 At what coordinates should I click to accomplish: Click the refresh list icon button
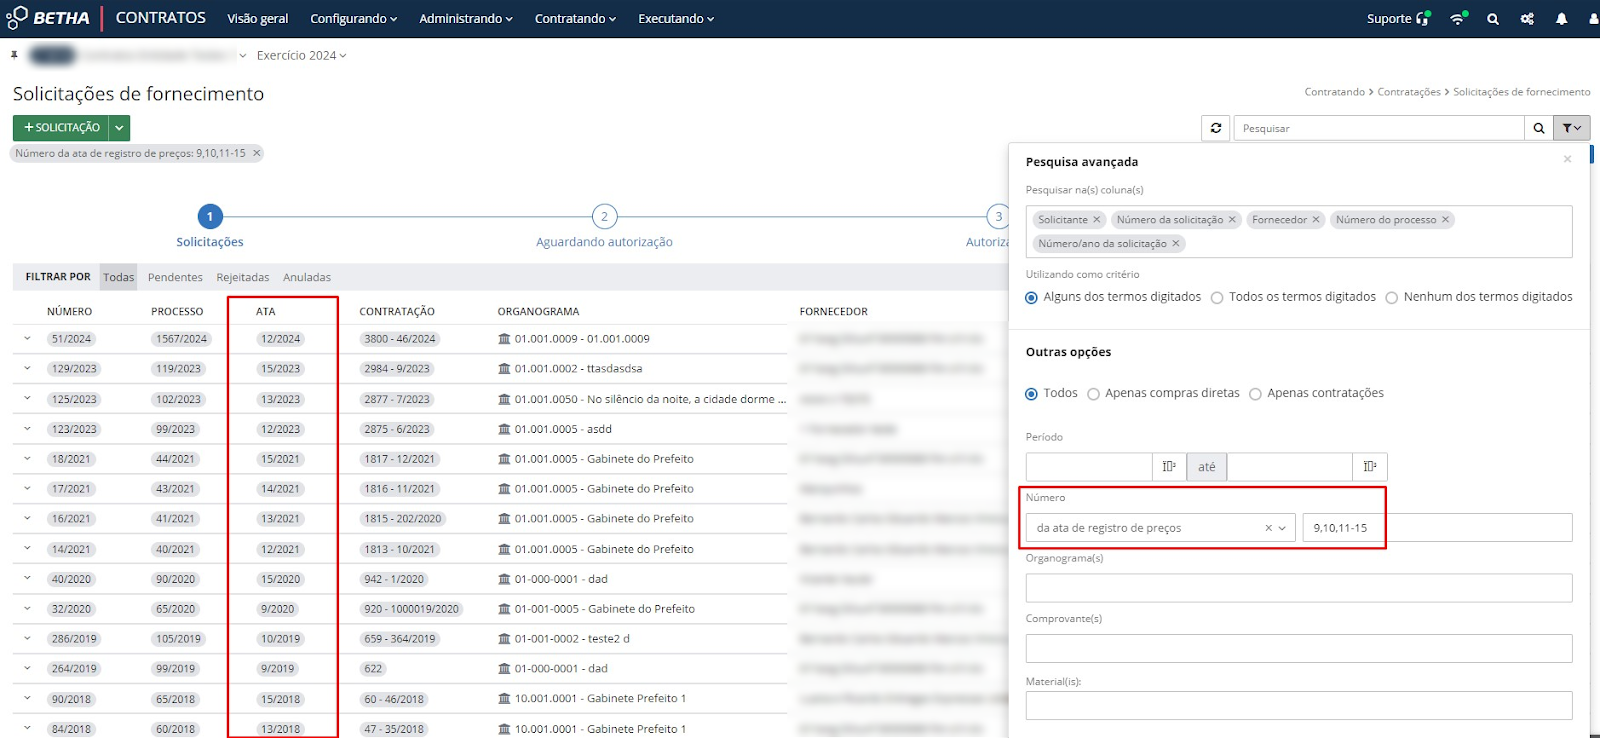[x=1216, y=128]
